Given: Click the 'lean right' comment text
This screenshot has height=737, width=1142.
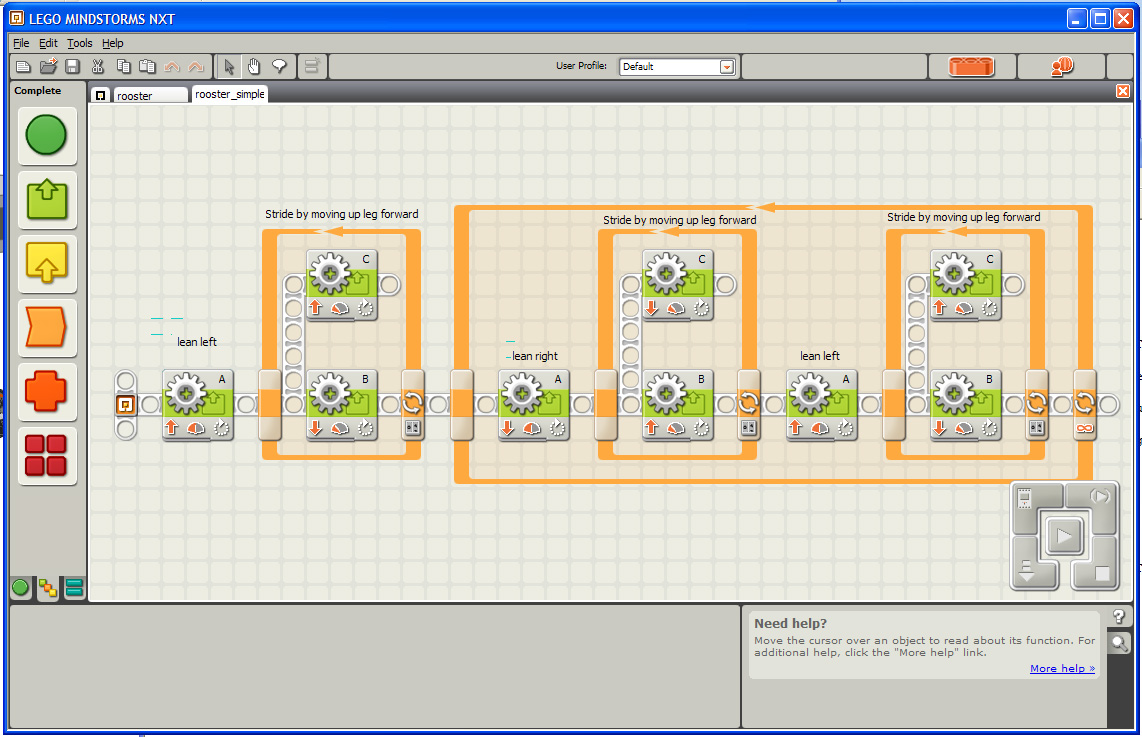Looking at the screenshot, I should click(x=535, y=356).
